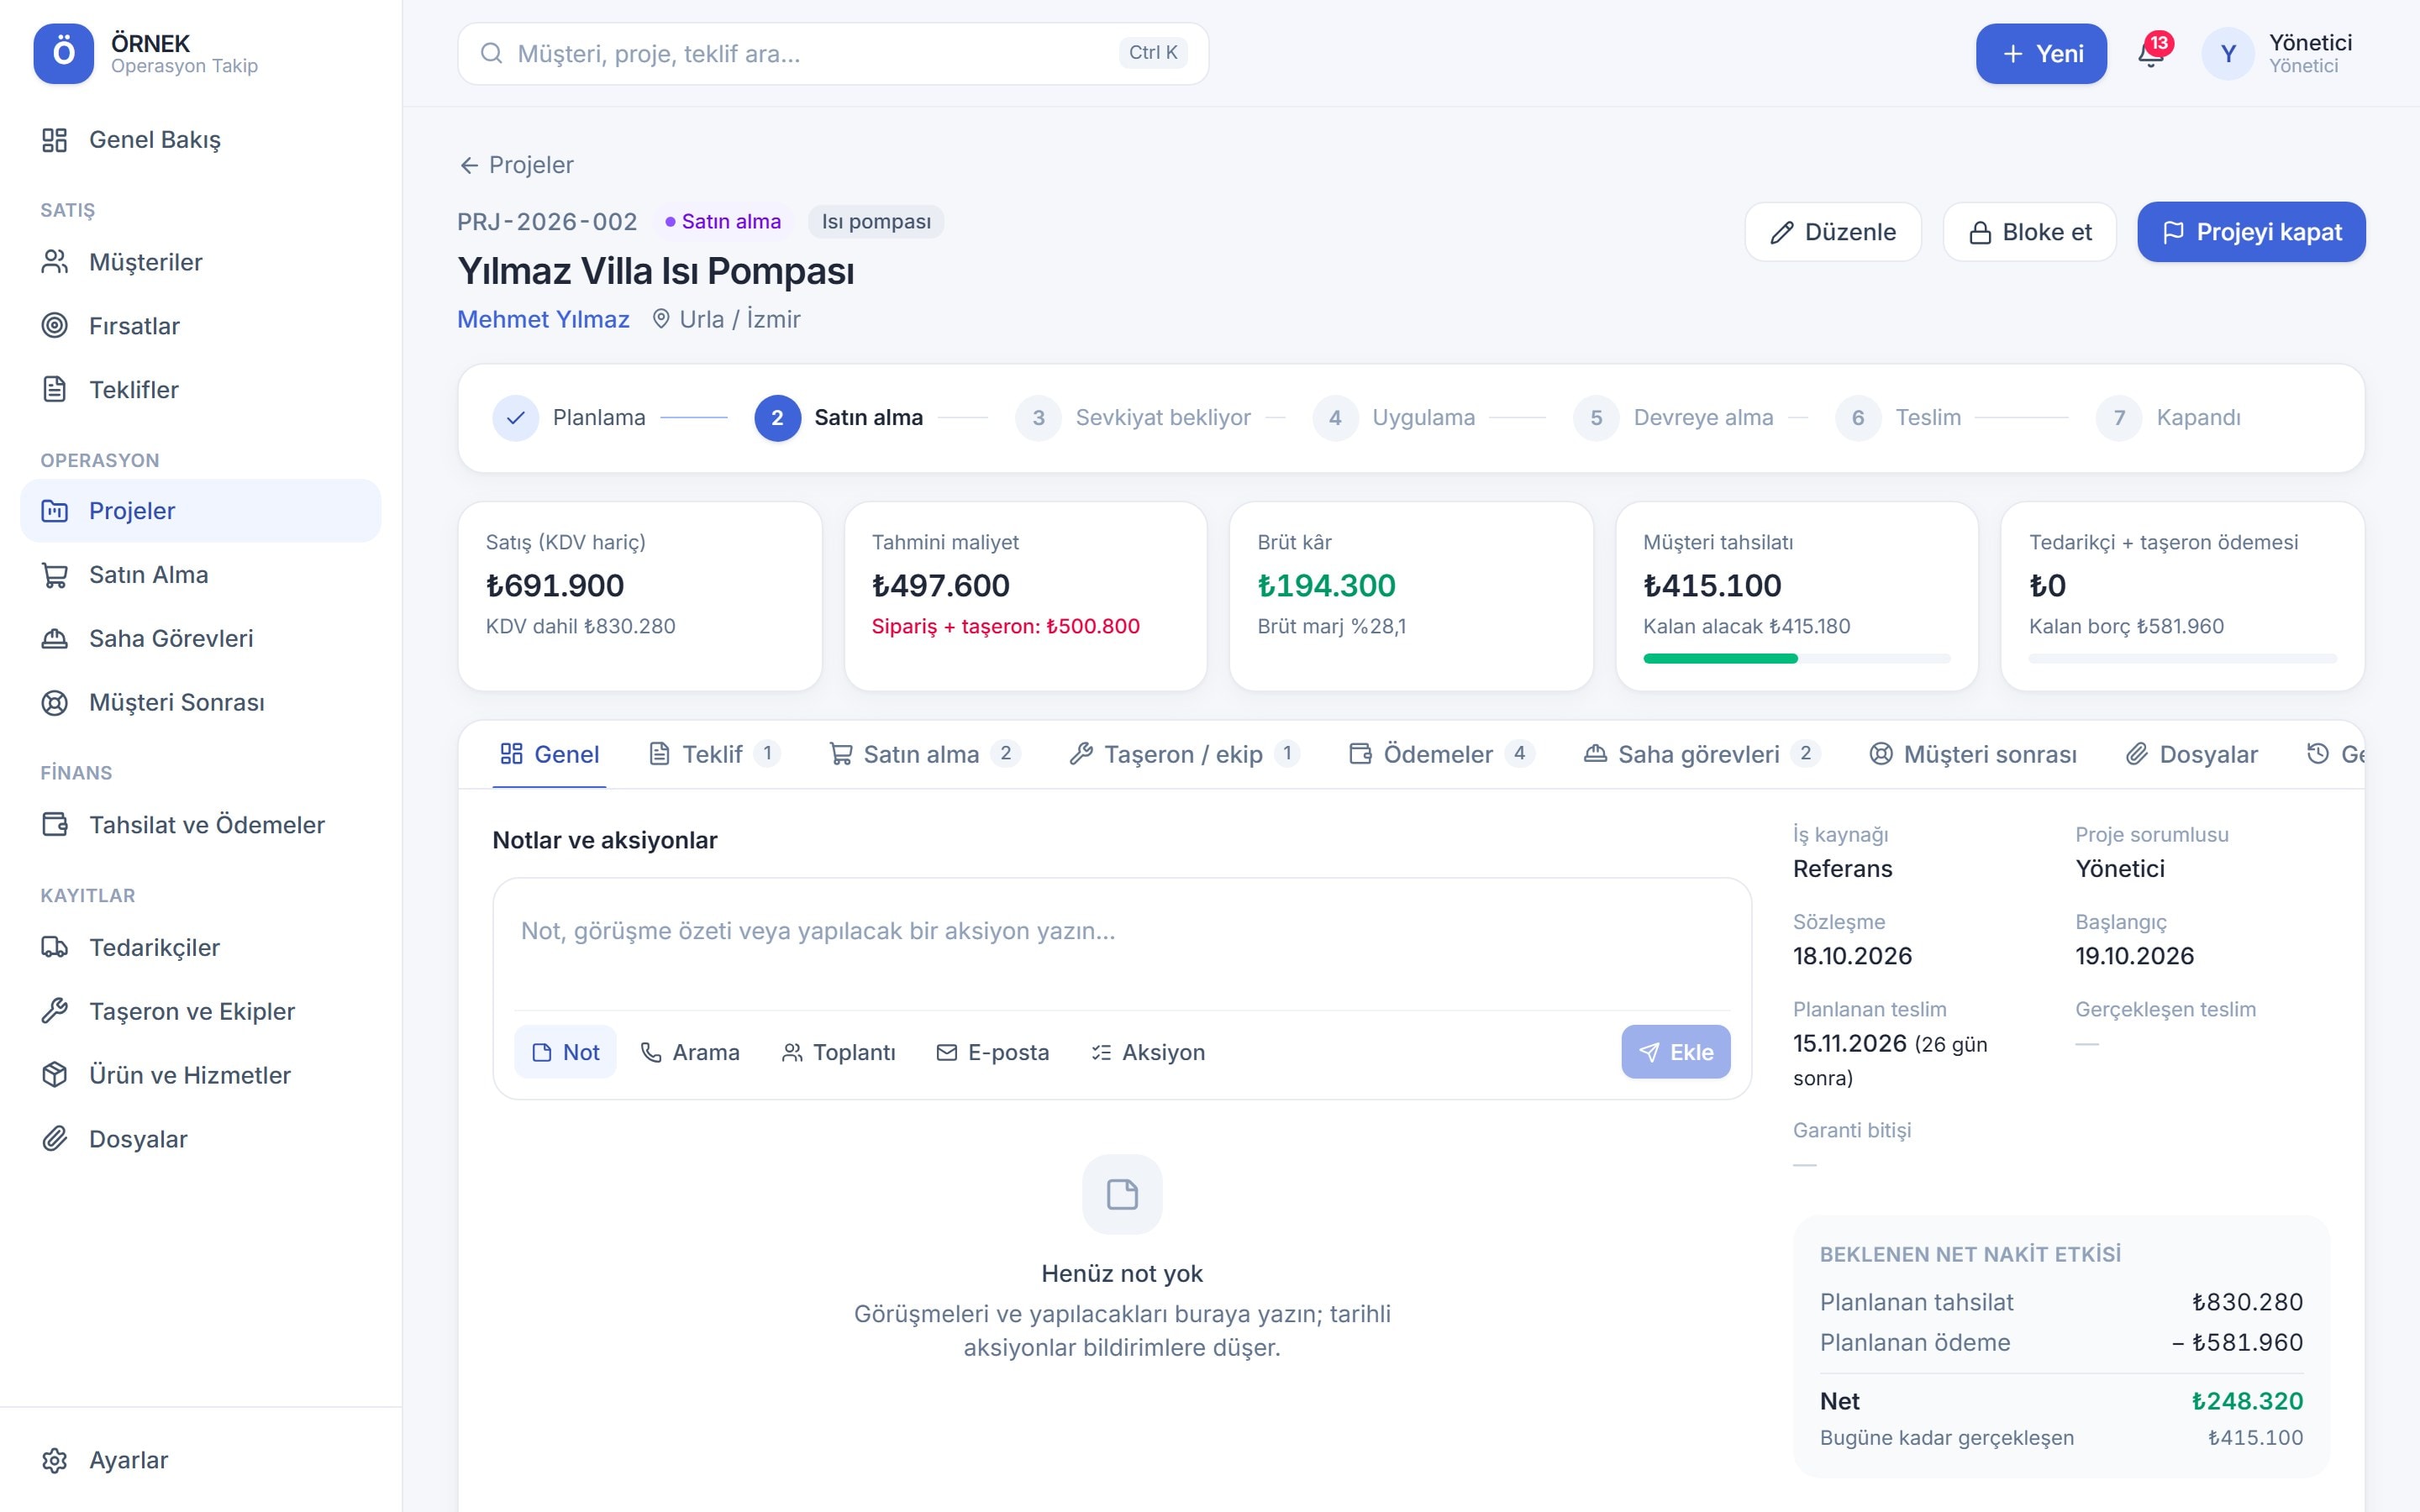The height and width of the screenshot is (1512, 2420).
Task: Click the Taşeron ve Ekipler wrench icon
Action: 55,1012
